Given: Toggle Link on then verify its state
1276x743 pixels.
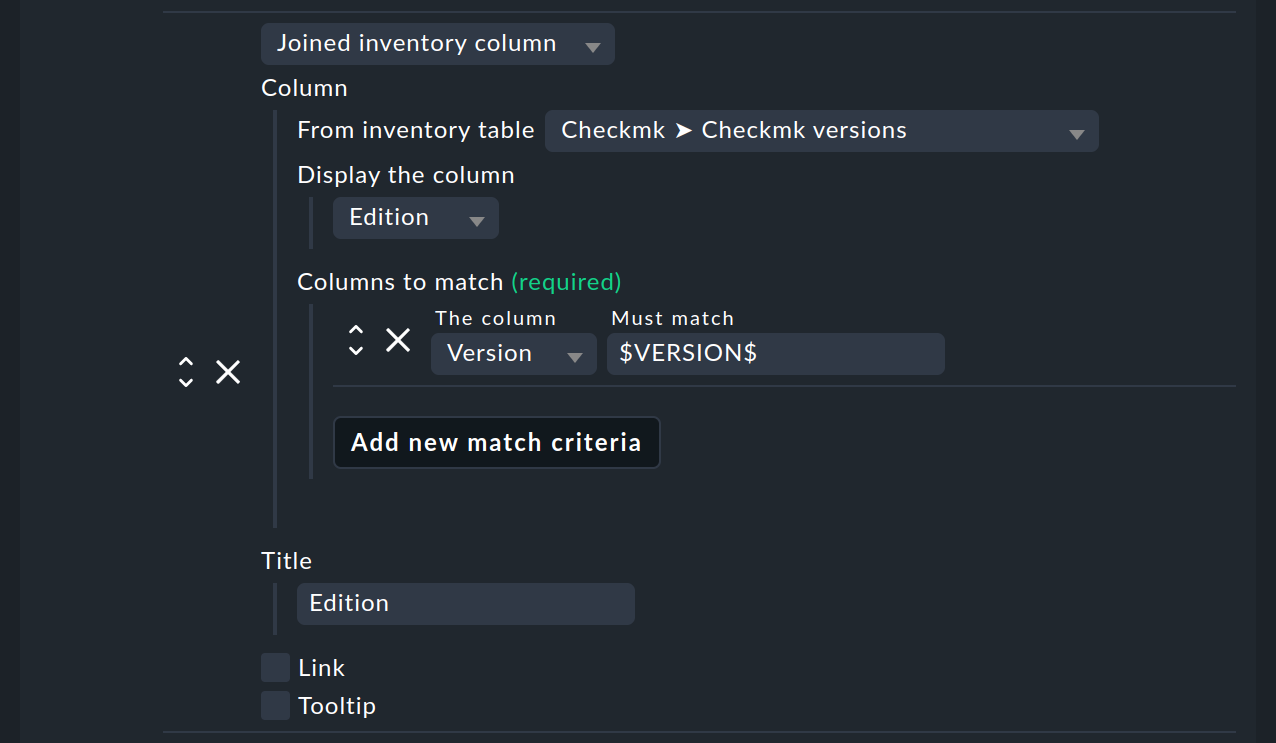Looking at the screenshot, I should 274,667.
